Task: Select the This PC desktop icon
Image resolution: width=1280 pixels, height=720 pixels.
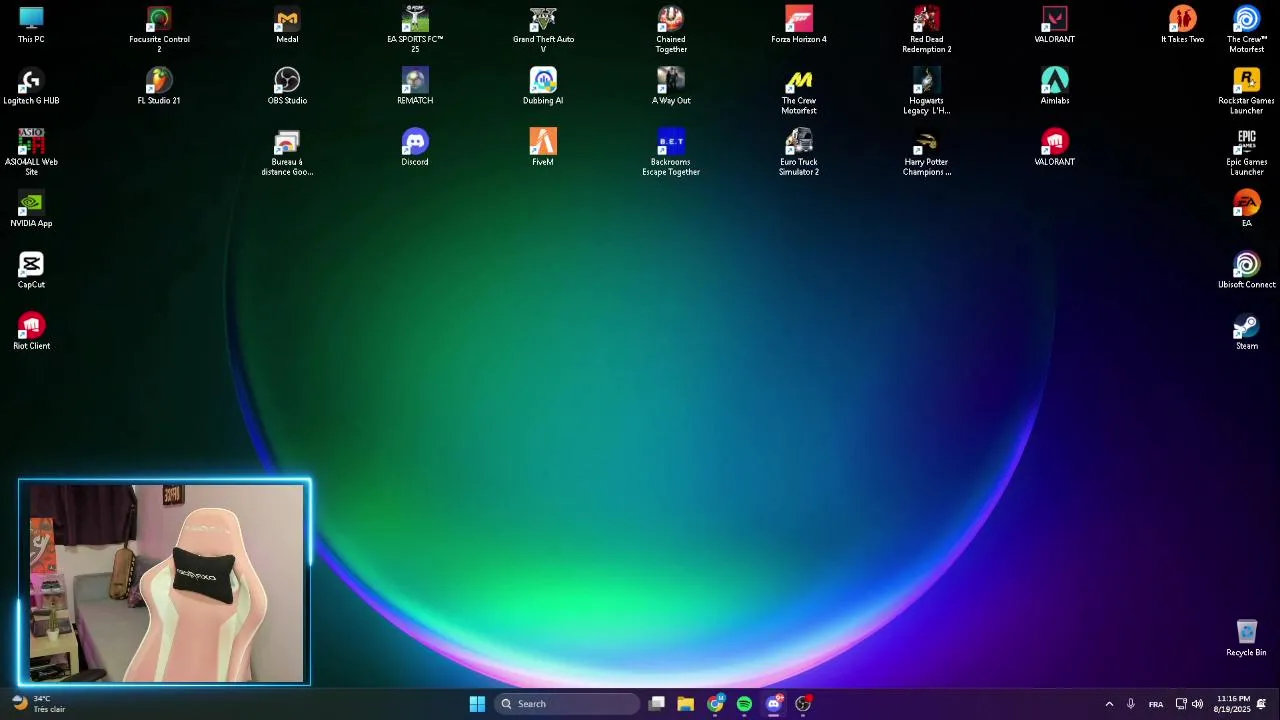Action: [x=31, y=25]
